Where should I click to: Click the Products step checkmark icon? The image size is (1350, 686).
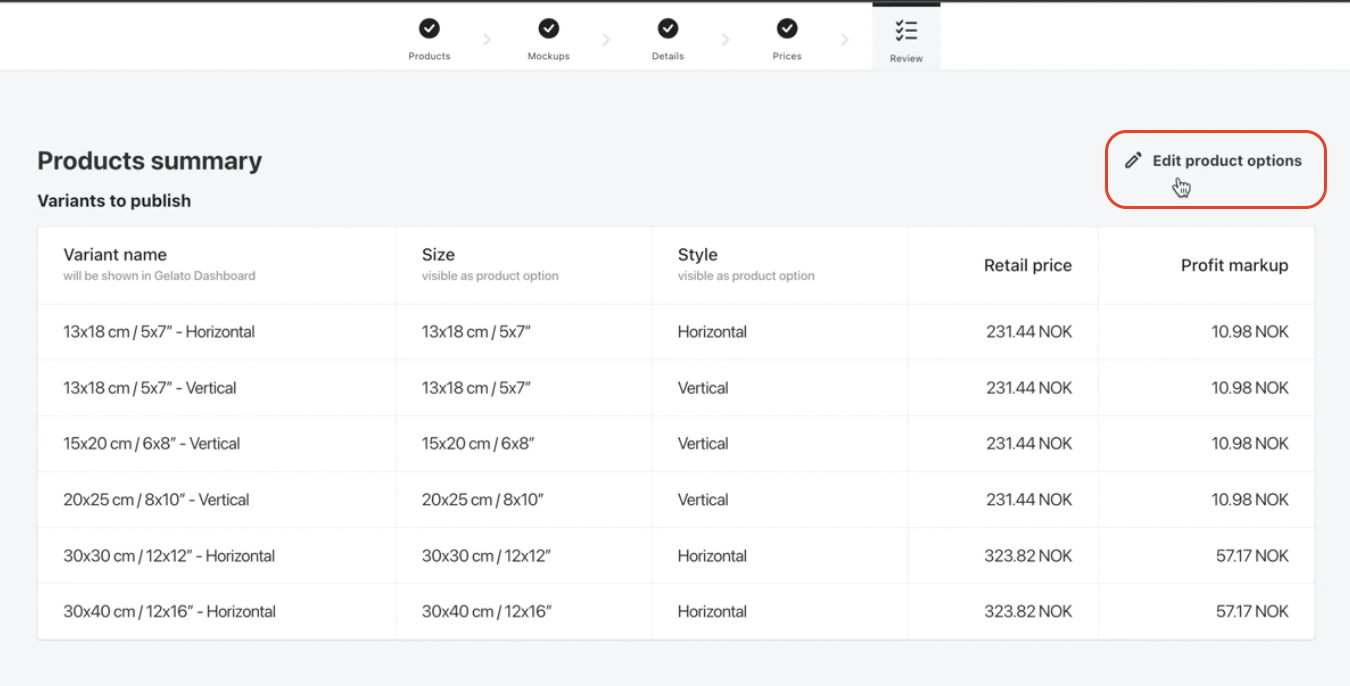429,29
